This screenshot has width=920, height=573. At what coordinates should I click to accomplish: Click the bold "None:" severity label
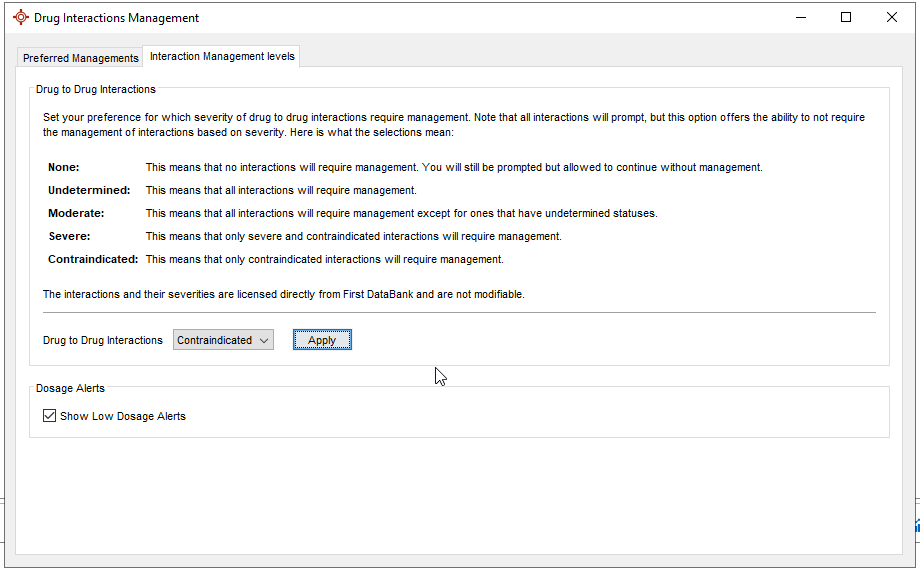(64, 168)
